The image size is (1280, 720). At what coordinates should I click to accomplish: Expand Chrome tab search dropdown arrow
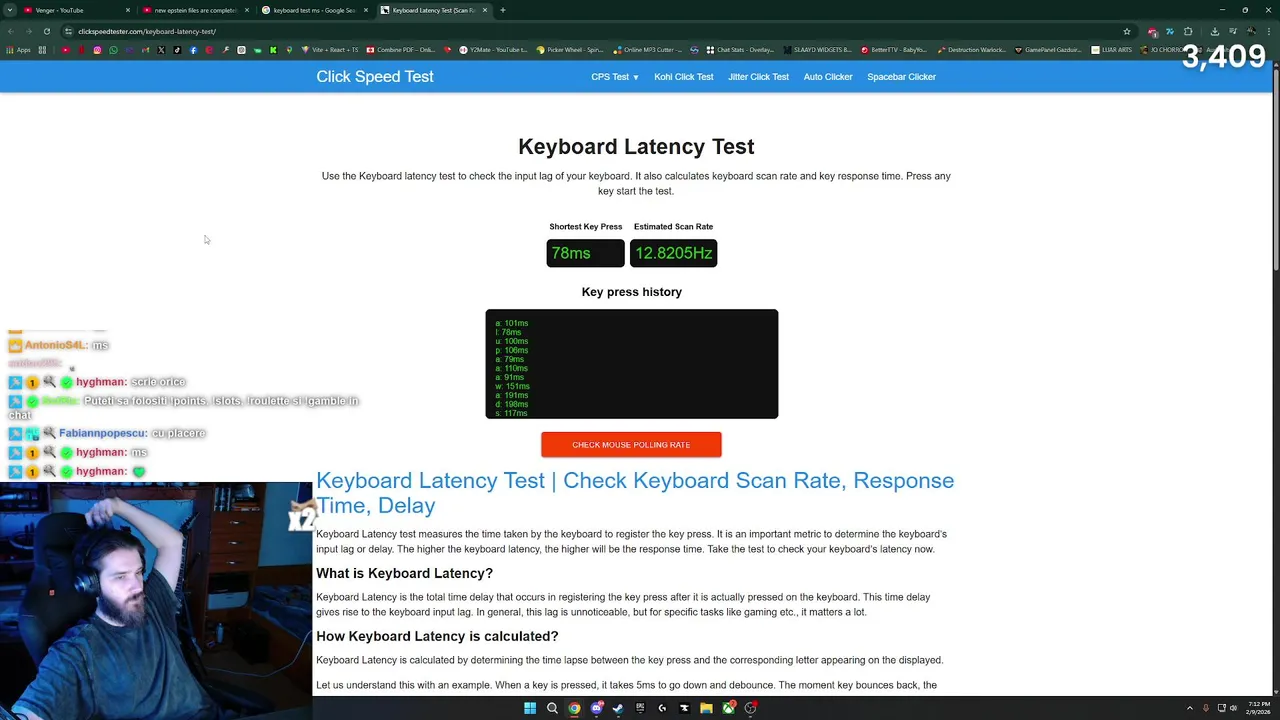click(x=10, y=10)
